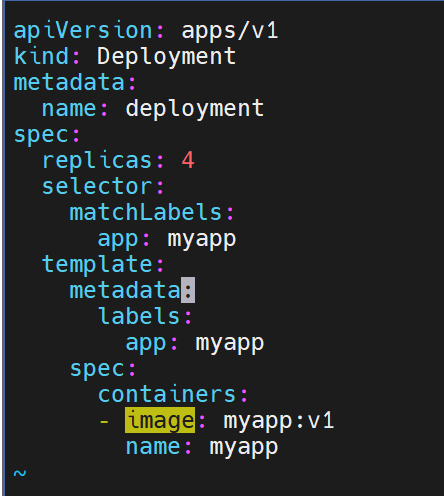The height and width of the screenshot is (496, 444).
Task: Click 'app' key under matchLabels
Action: click(x=118, y=240)
